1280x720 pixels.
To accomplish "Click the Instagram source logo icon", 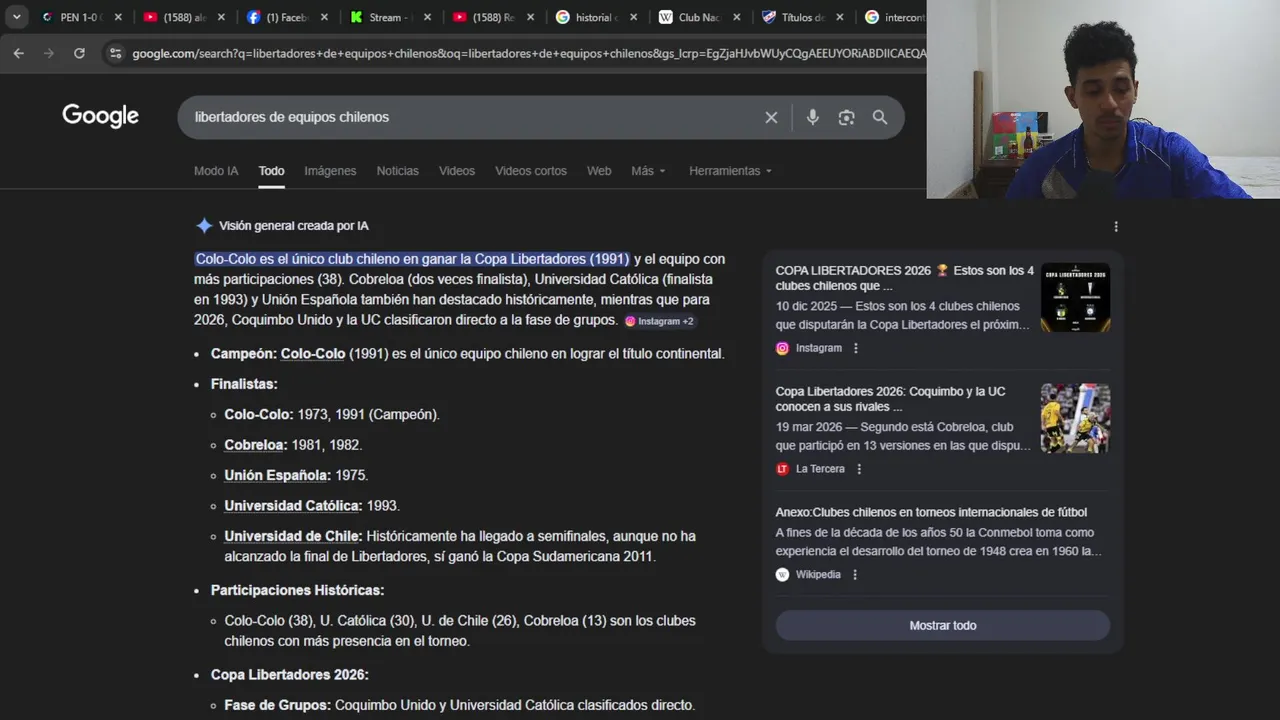I will click(x=783, y=348).
